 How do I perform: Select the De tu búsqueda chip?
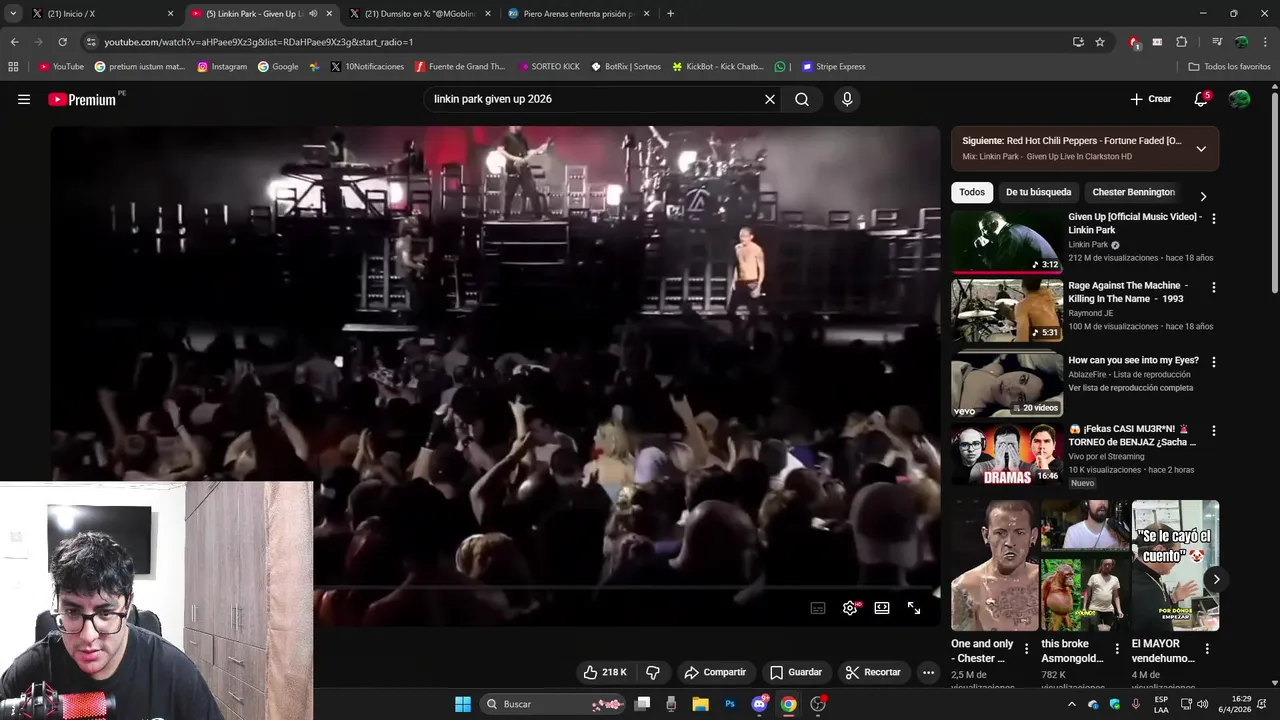tap(1038, 192)
